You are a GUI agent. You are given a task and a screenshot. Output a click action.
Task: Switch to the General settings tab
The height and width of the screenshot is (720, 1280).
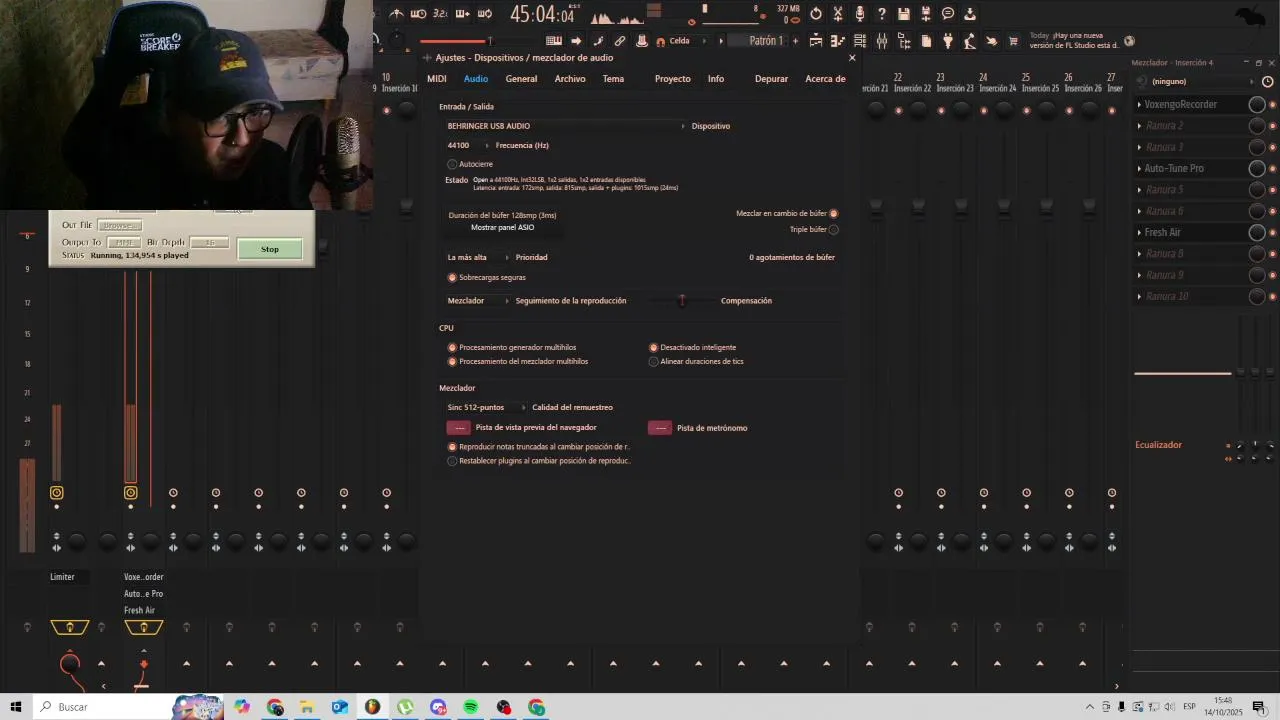point(521,79)
